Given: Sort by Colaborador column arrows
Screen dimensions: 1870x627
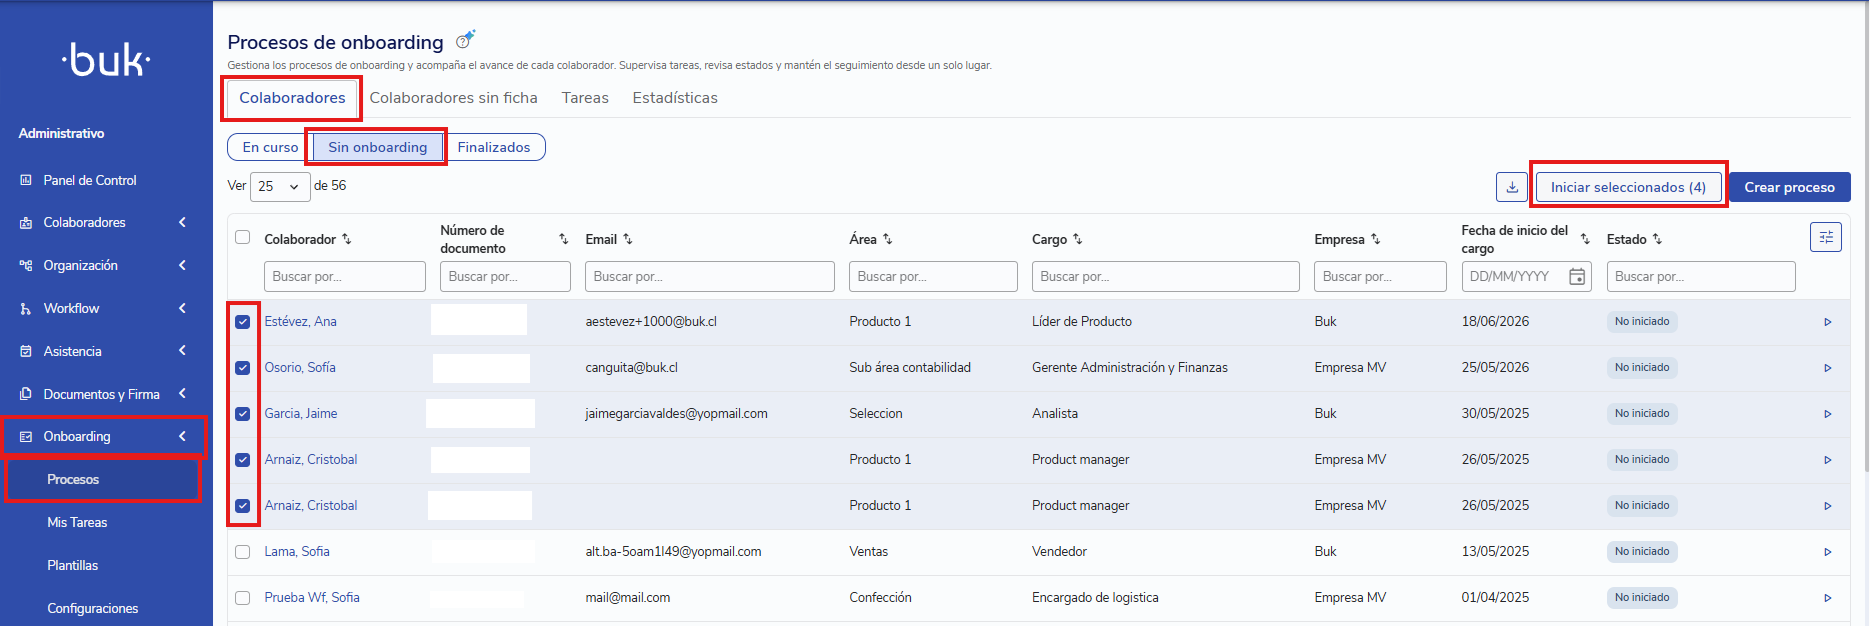Looking at the screenshot, I should [347, 239].
